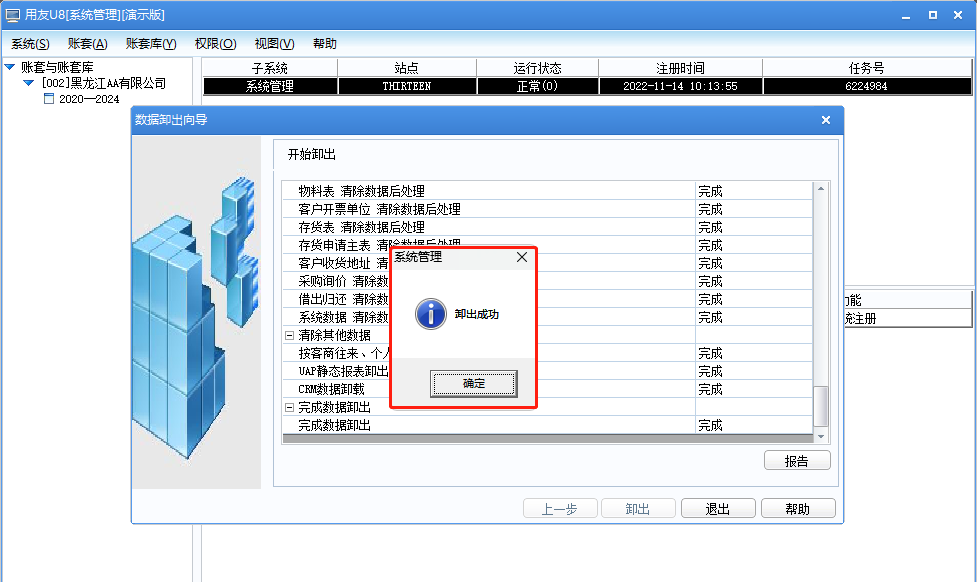Image resolution: width=977 pixels, height=582 pixels.
Task: Maximize the 用友U8 main window
Action: (x=933, y=15)
